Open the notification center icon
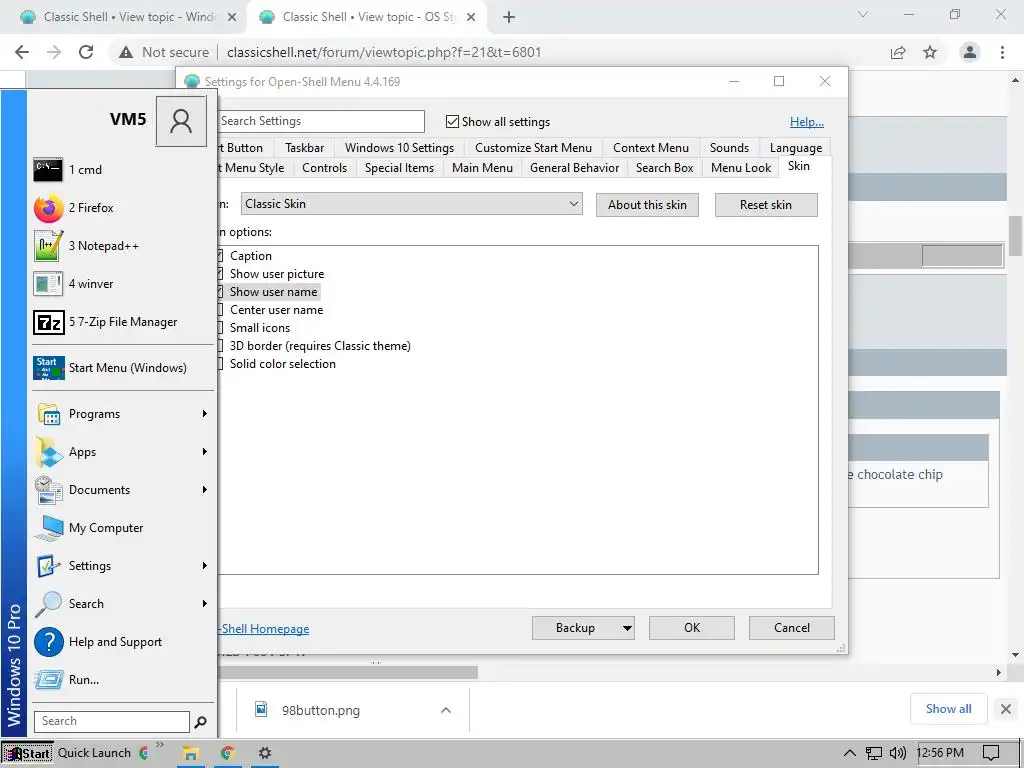The height and width of the screenshot is (768, 1024). [x=991, y=753]
